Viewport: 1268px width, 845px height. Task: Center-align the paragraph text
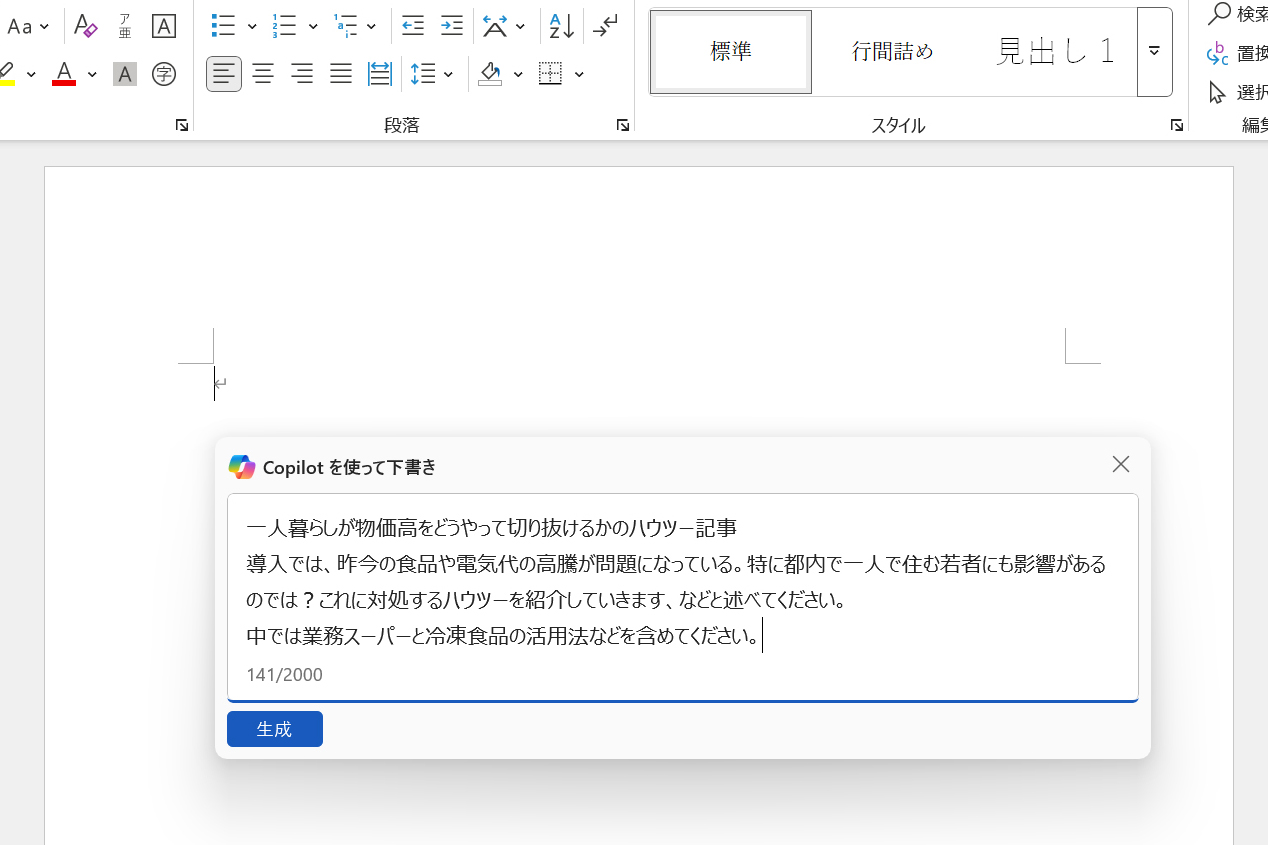263,74
